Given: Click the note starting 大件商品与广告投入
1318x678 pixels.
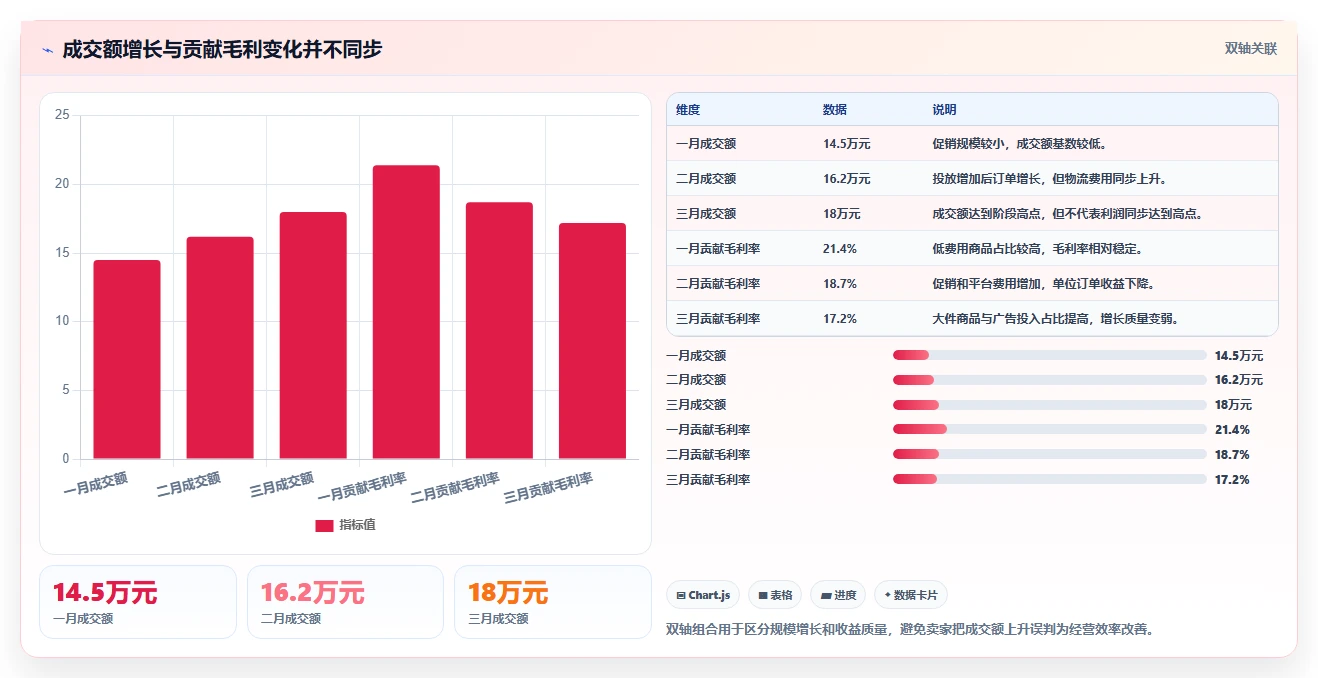Looking at the screenshot, I should (1055, 319).
